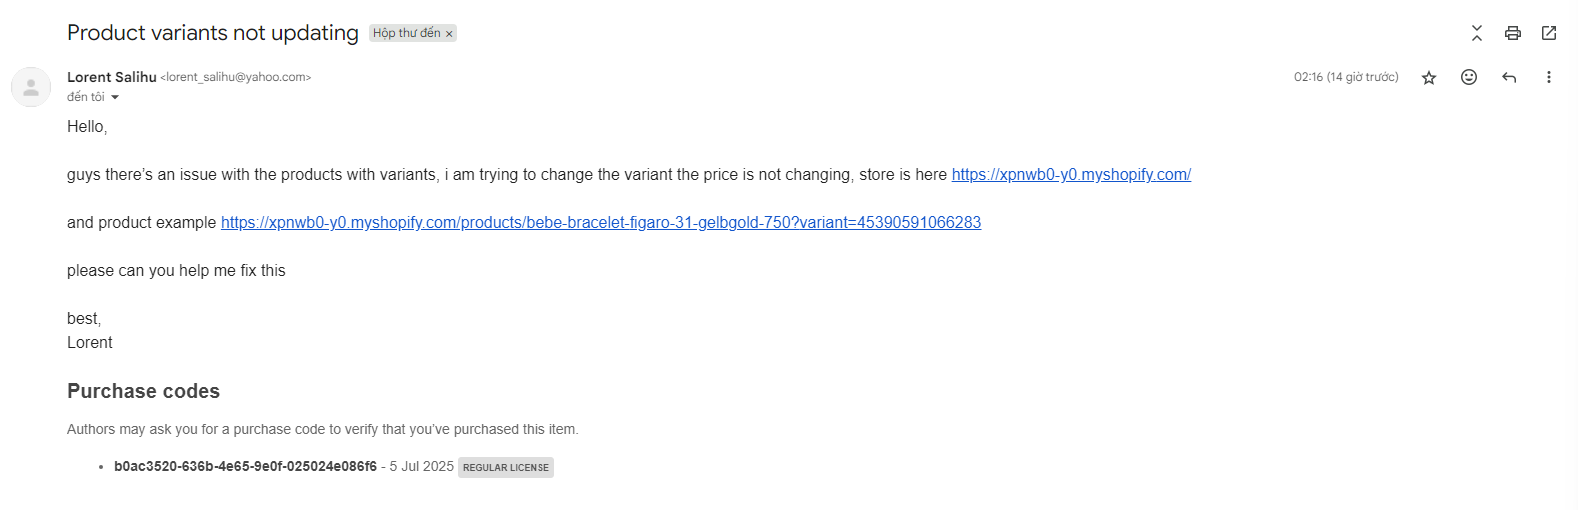Screen dimensions: 1578x510
Task: Click the sender name Lorent Salihu
Action: tap(112, 77)
